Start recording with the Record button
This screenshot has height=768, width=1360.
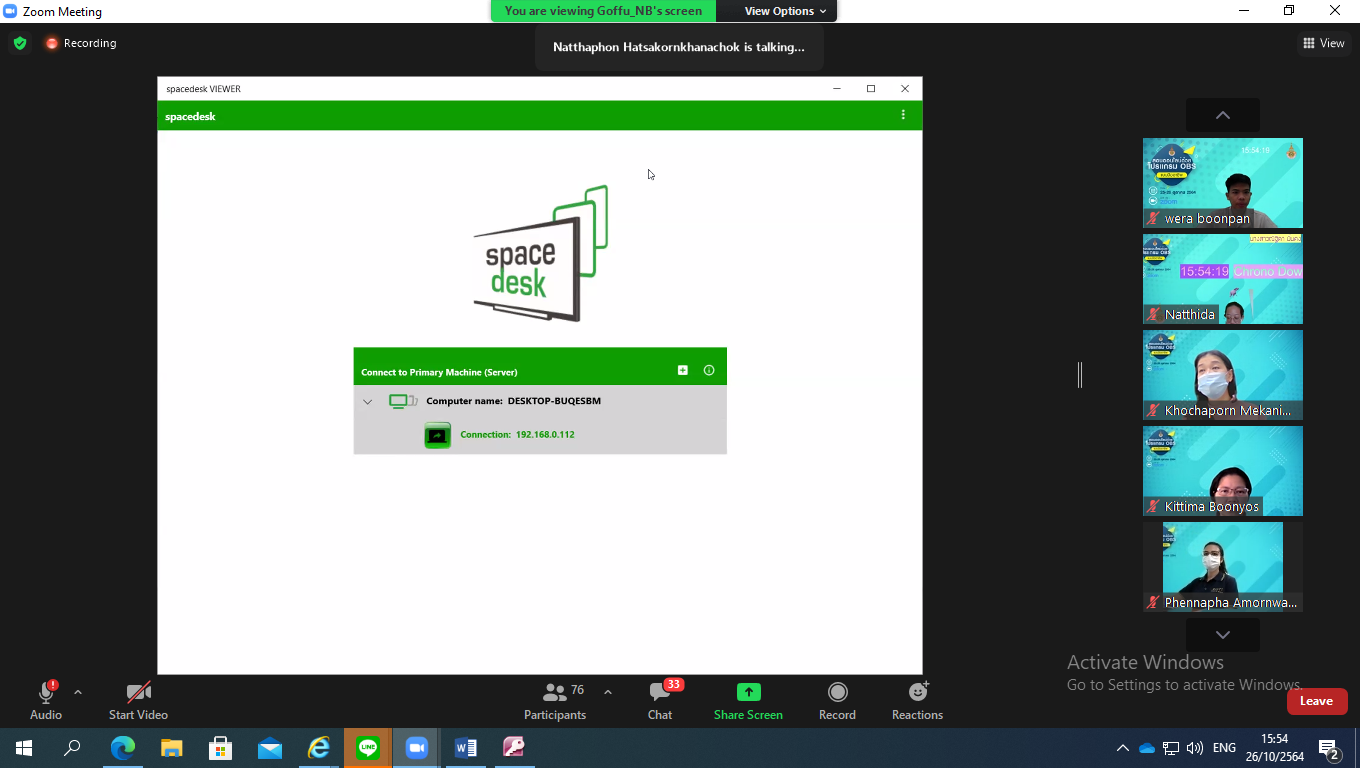837,700
